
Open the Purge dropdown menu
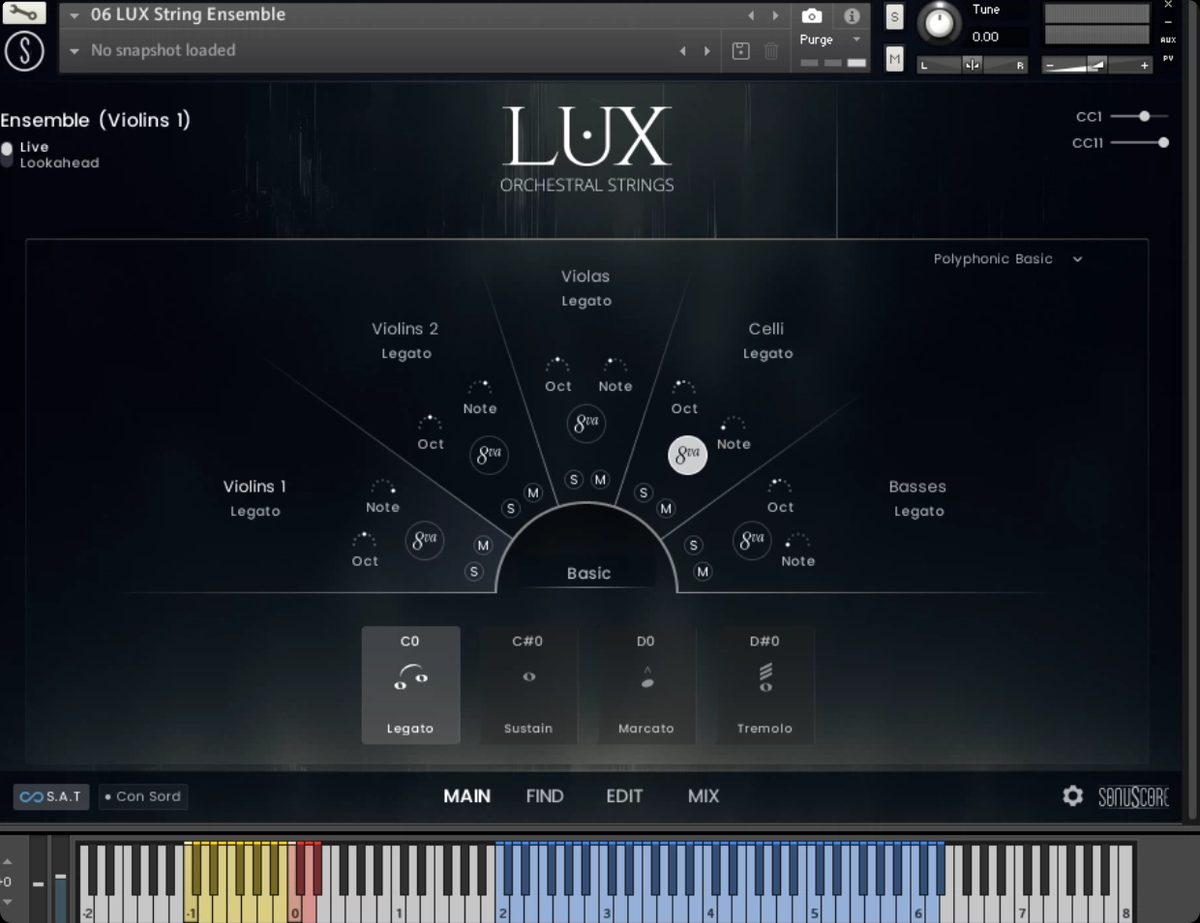(x=831, y=40)
